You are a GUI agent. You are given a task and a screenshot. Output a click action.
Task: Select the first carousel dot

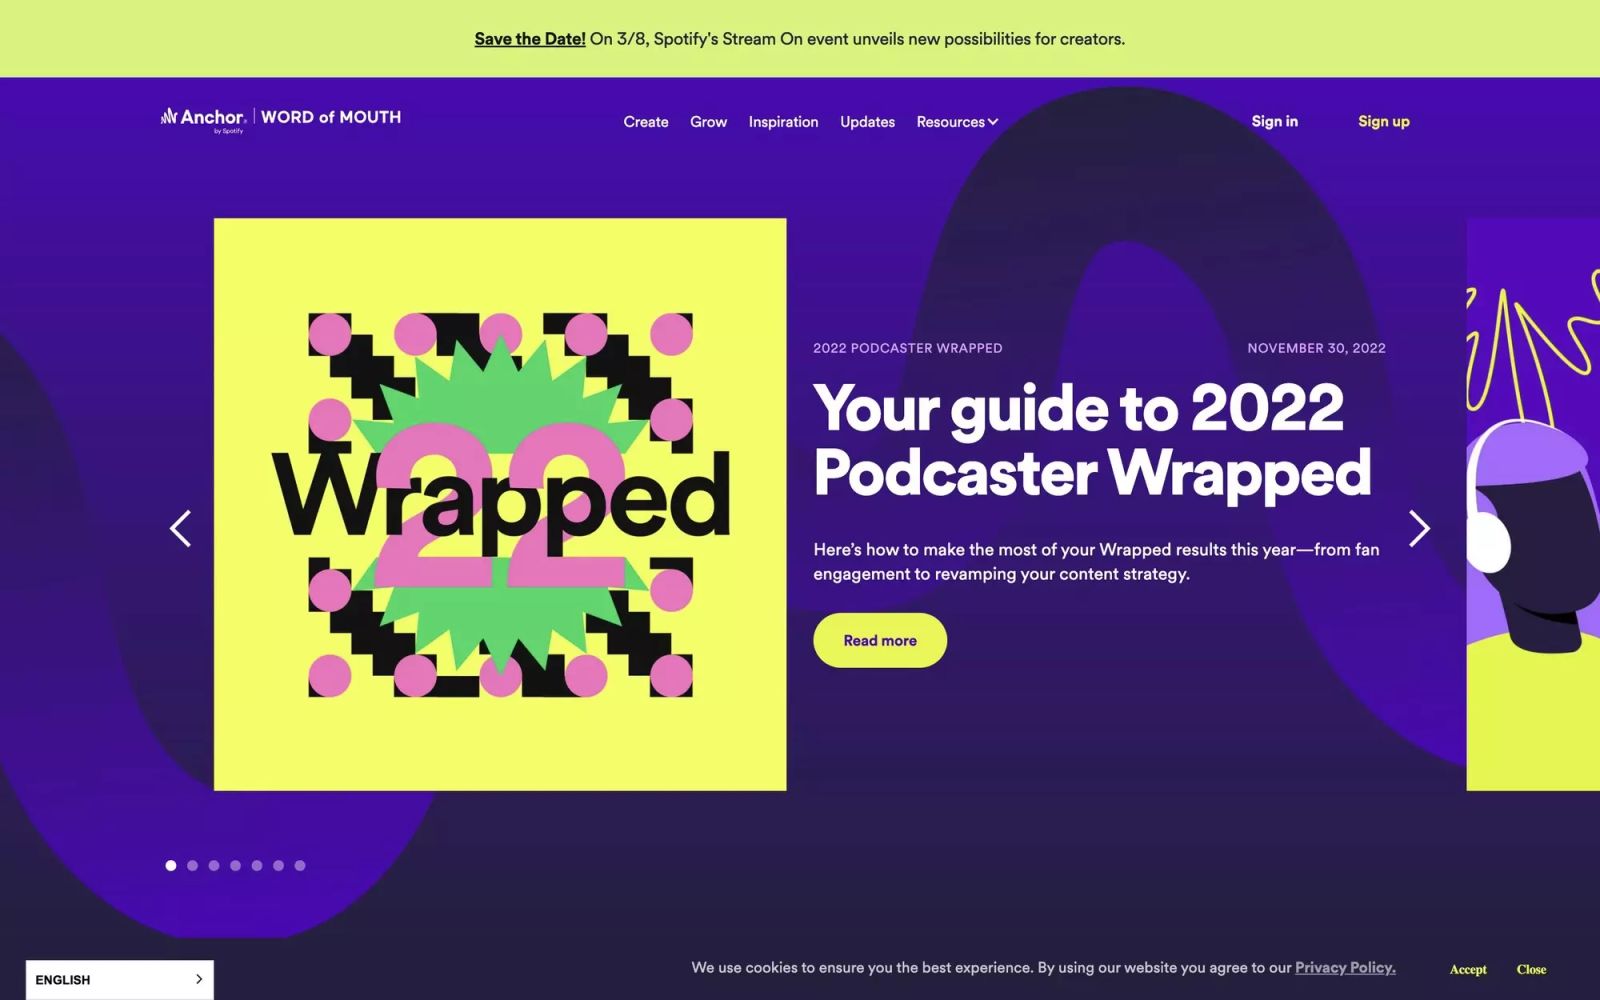(x=171, y=866)
